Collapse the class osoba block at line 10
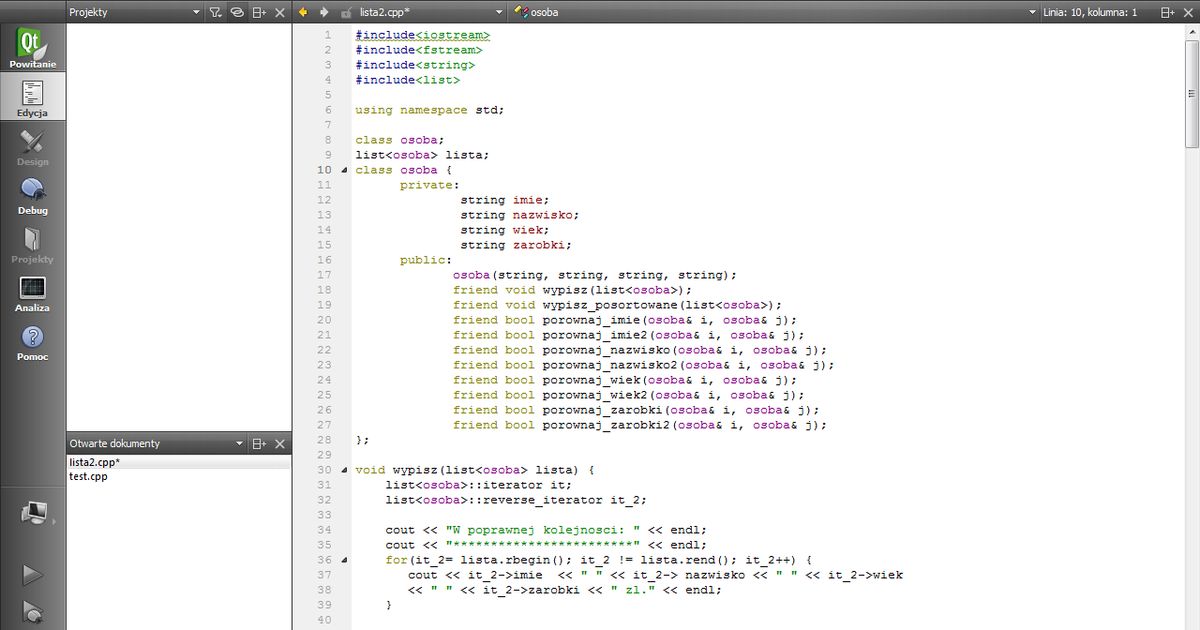 pyautogui.click(x=342, y=170)
